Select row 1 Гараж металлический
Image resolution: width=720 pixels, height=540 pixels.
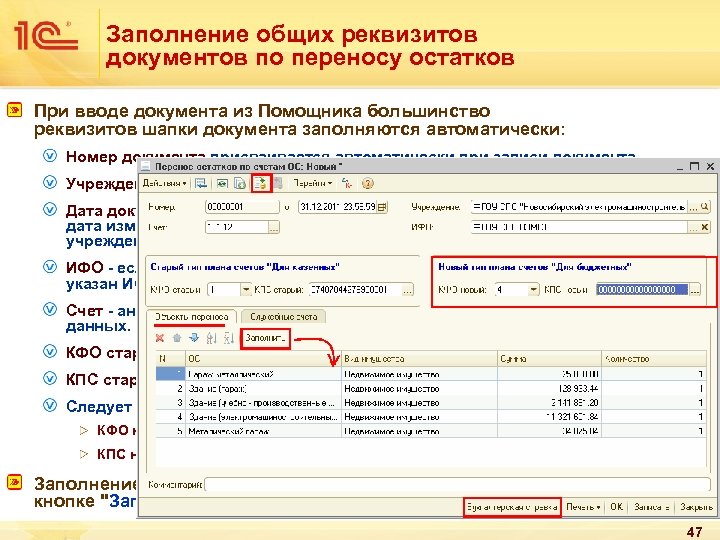click(431, 374)
